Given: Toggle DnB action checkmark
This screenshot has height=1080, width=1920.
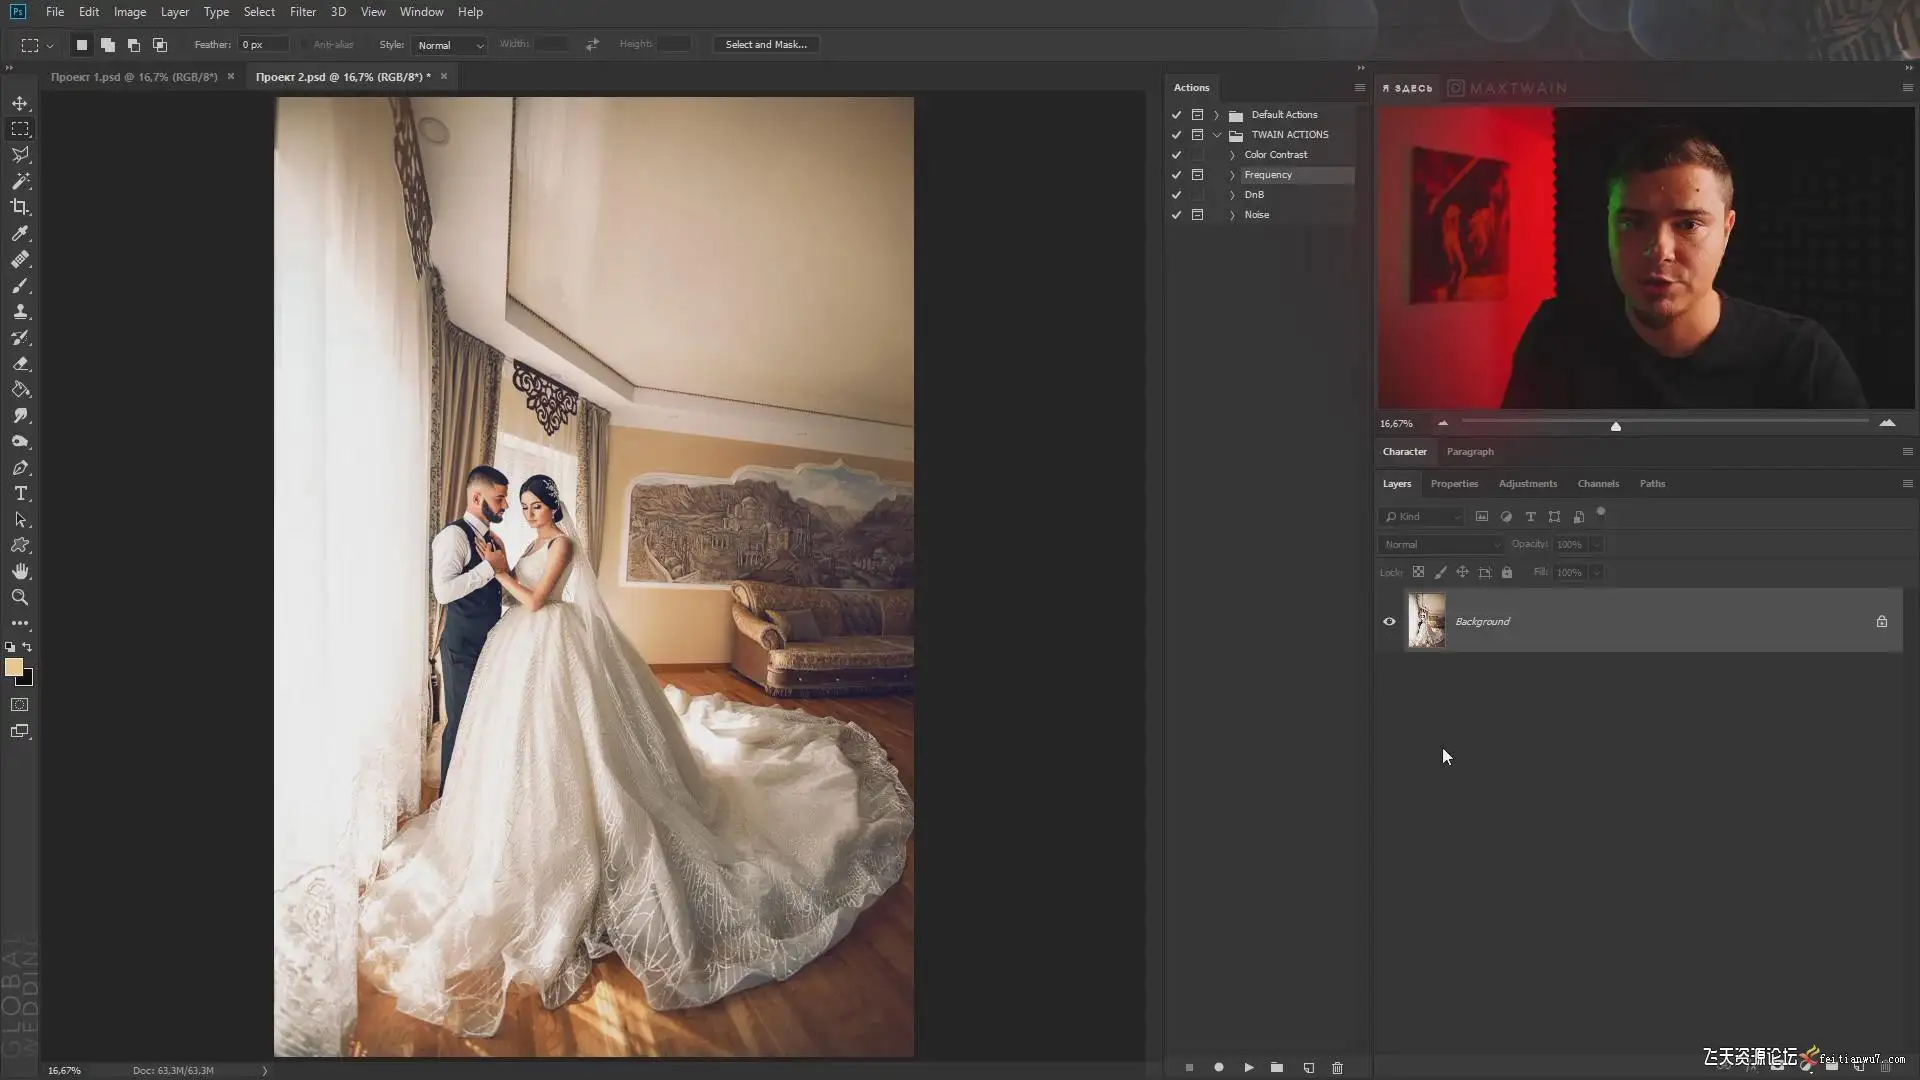Looking at the screenshot, I should point(1176,195).
